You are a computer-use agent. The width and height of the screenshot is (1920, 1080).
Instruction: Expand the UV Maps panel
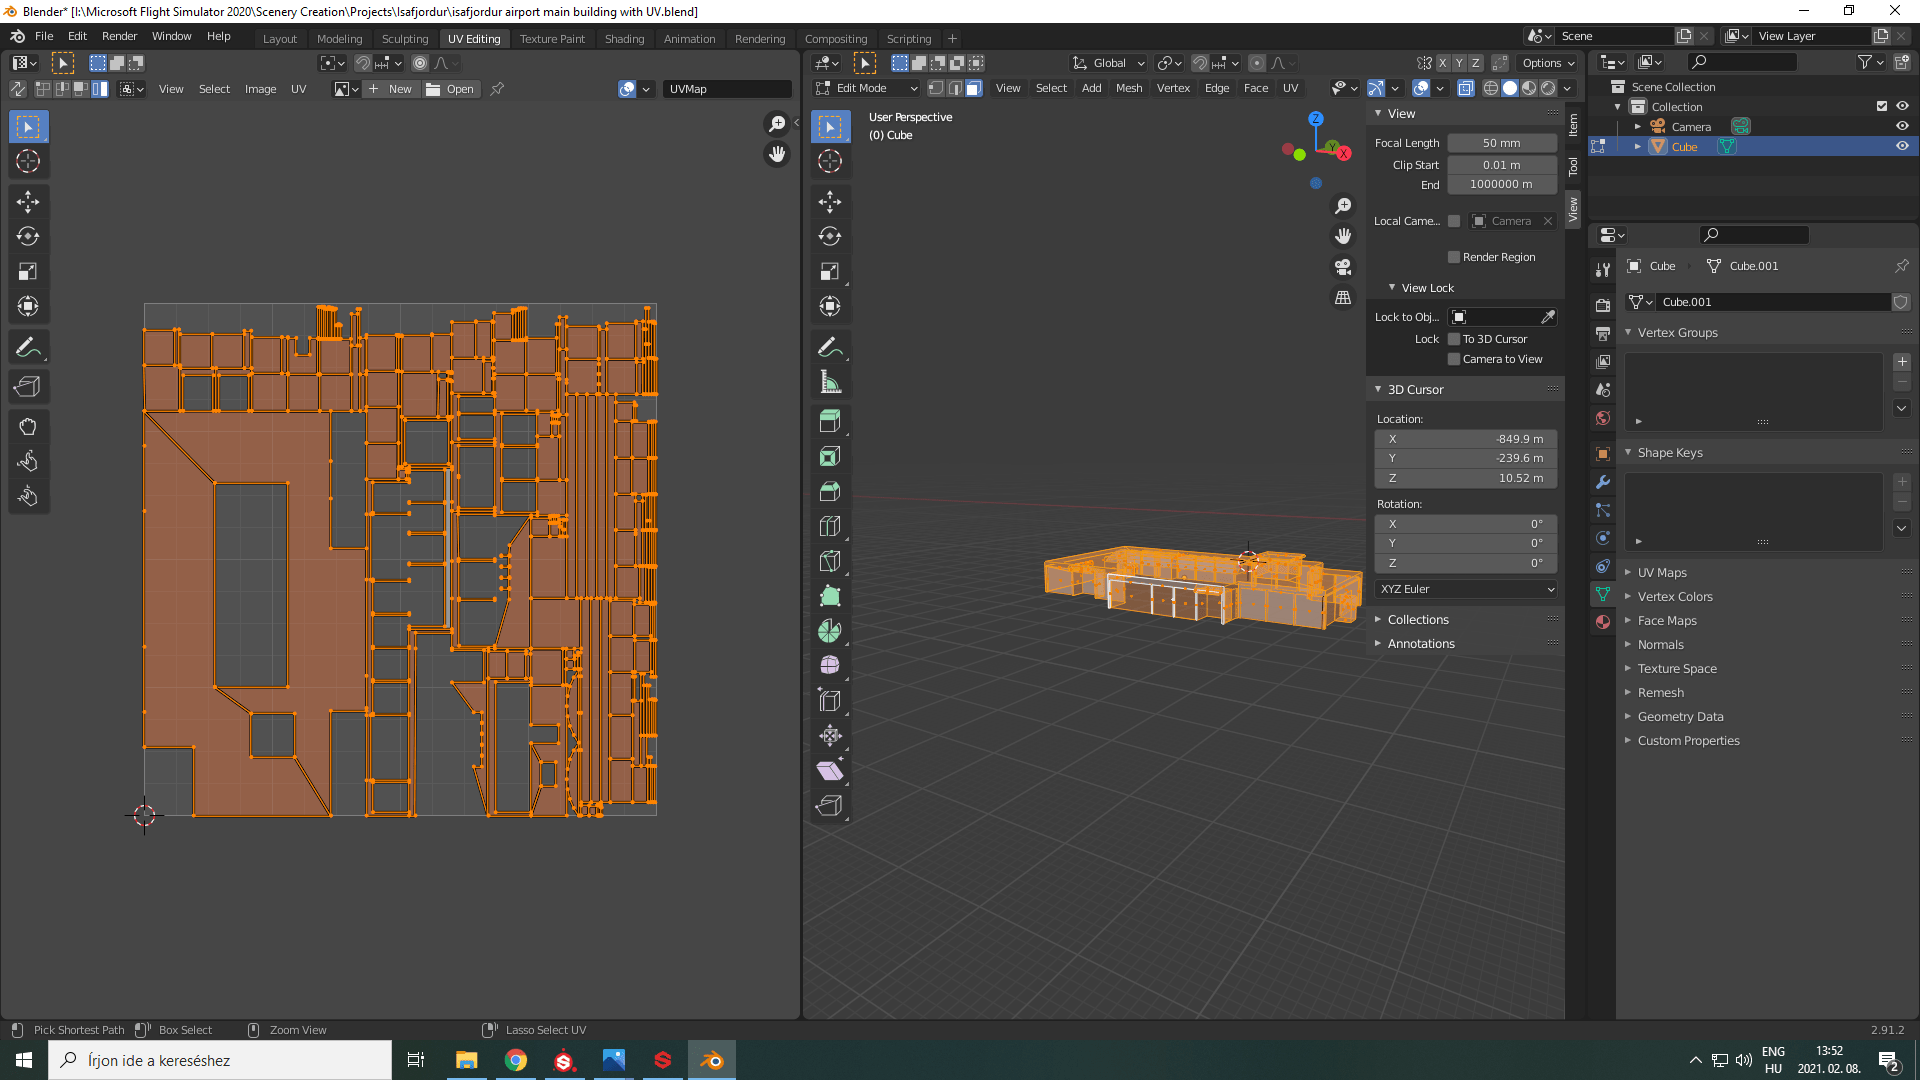pyautogui.click(x=1661, y=572)
